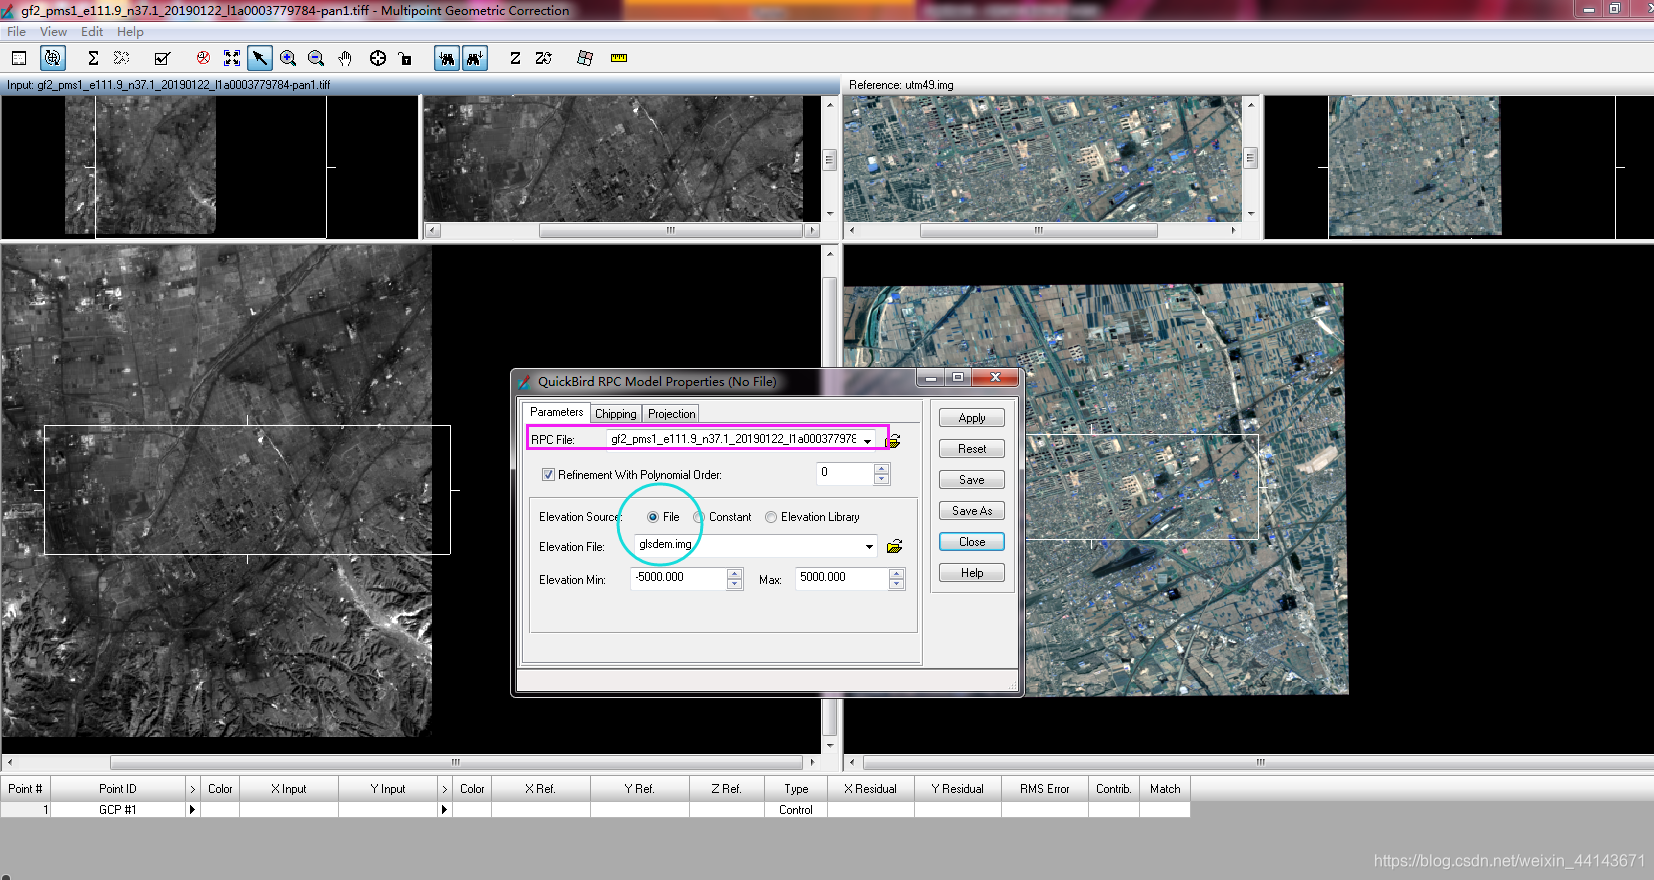This screenshot has width=1654, height=880.
Task: Click the Elevation Max value field
Action: pyautogui.click(x=841, y=577)
